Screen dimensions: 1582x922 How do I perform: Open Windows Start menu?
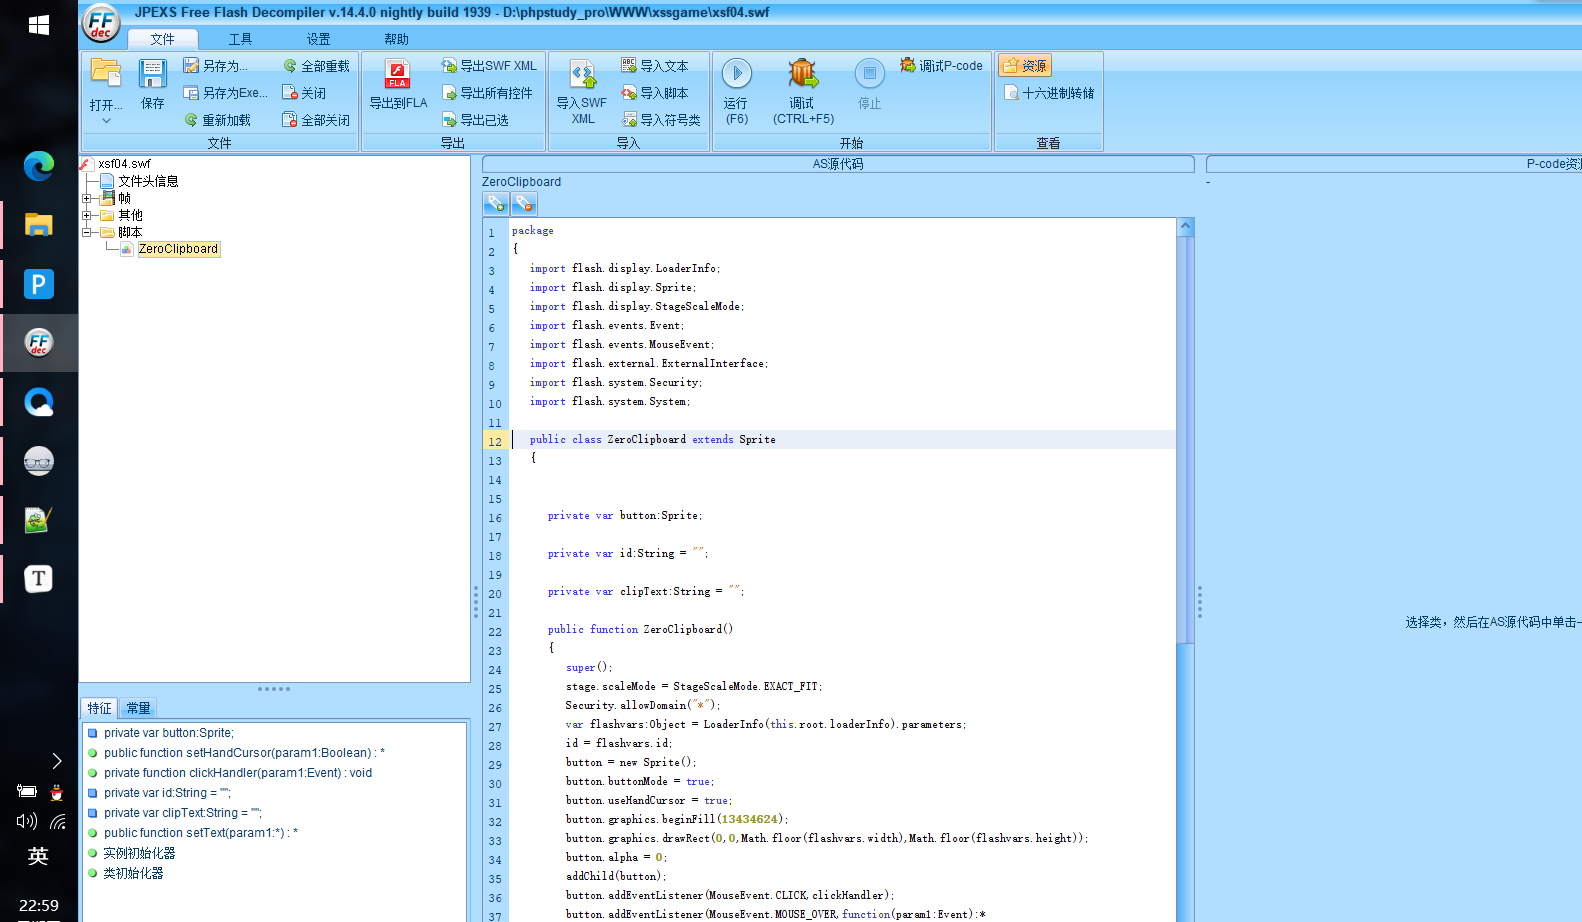(x=39, y=25)
